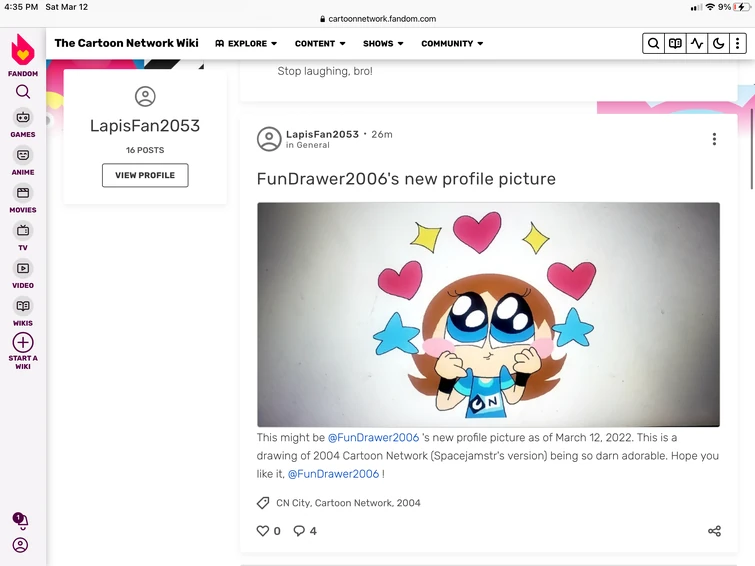The width and height of the screenshot is (755, 566).
Task: Open the Cartoon Network drawing image
Action: [488, 315]
